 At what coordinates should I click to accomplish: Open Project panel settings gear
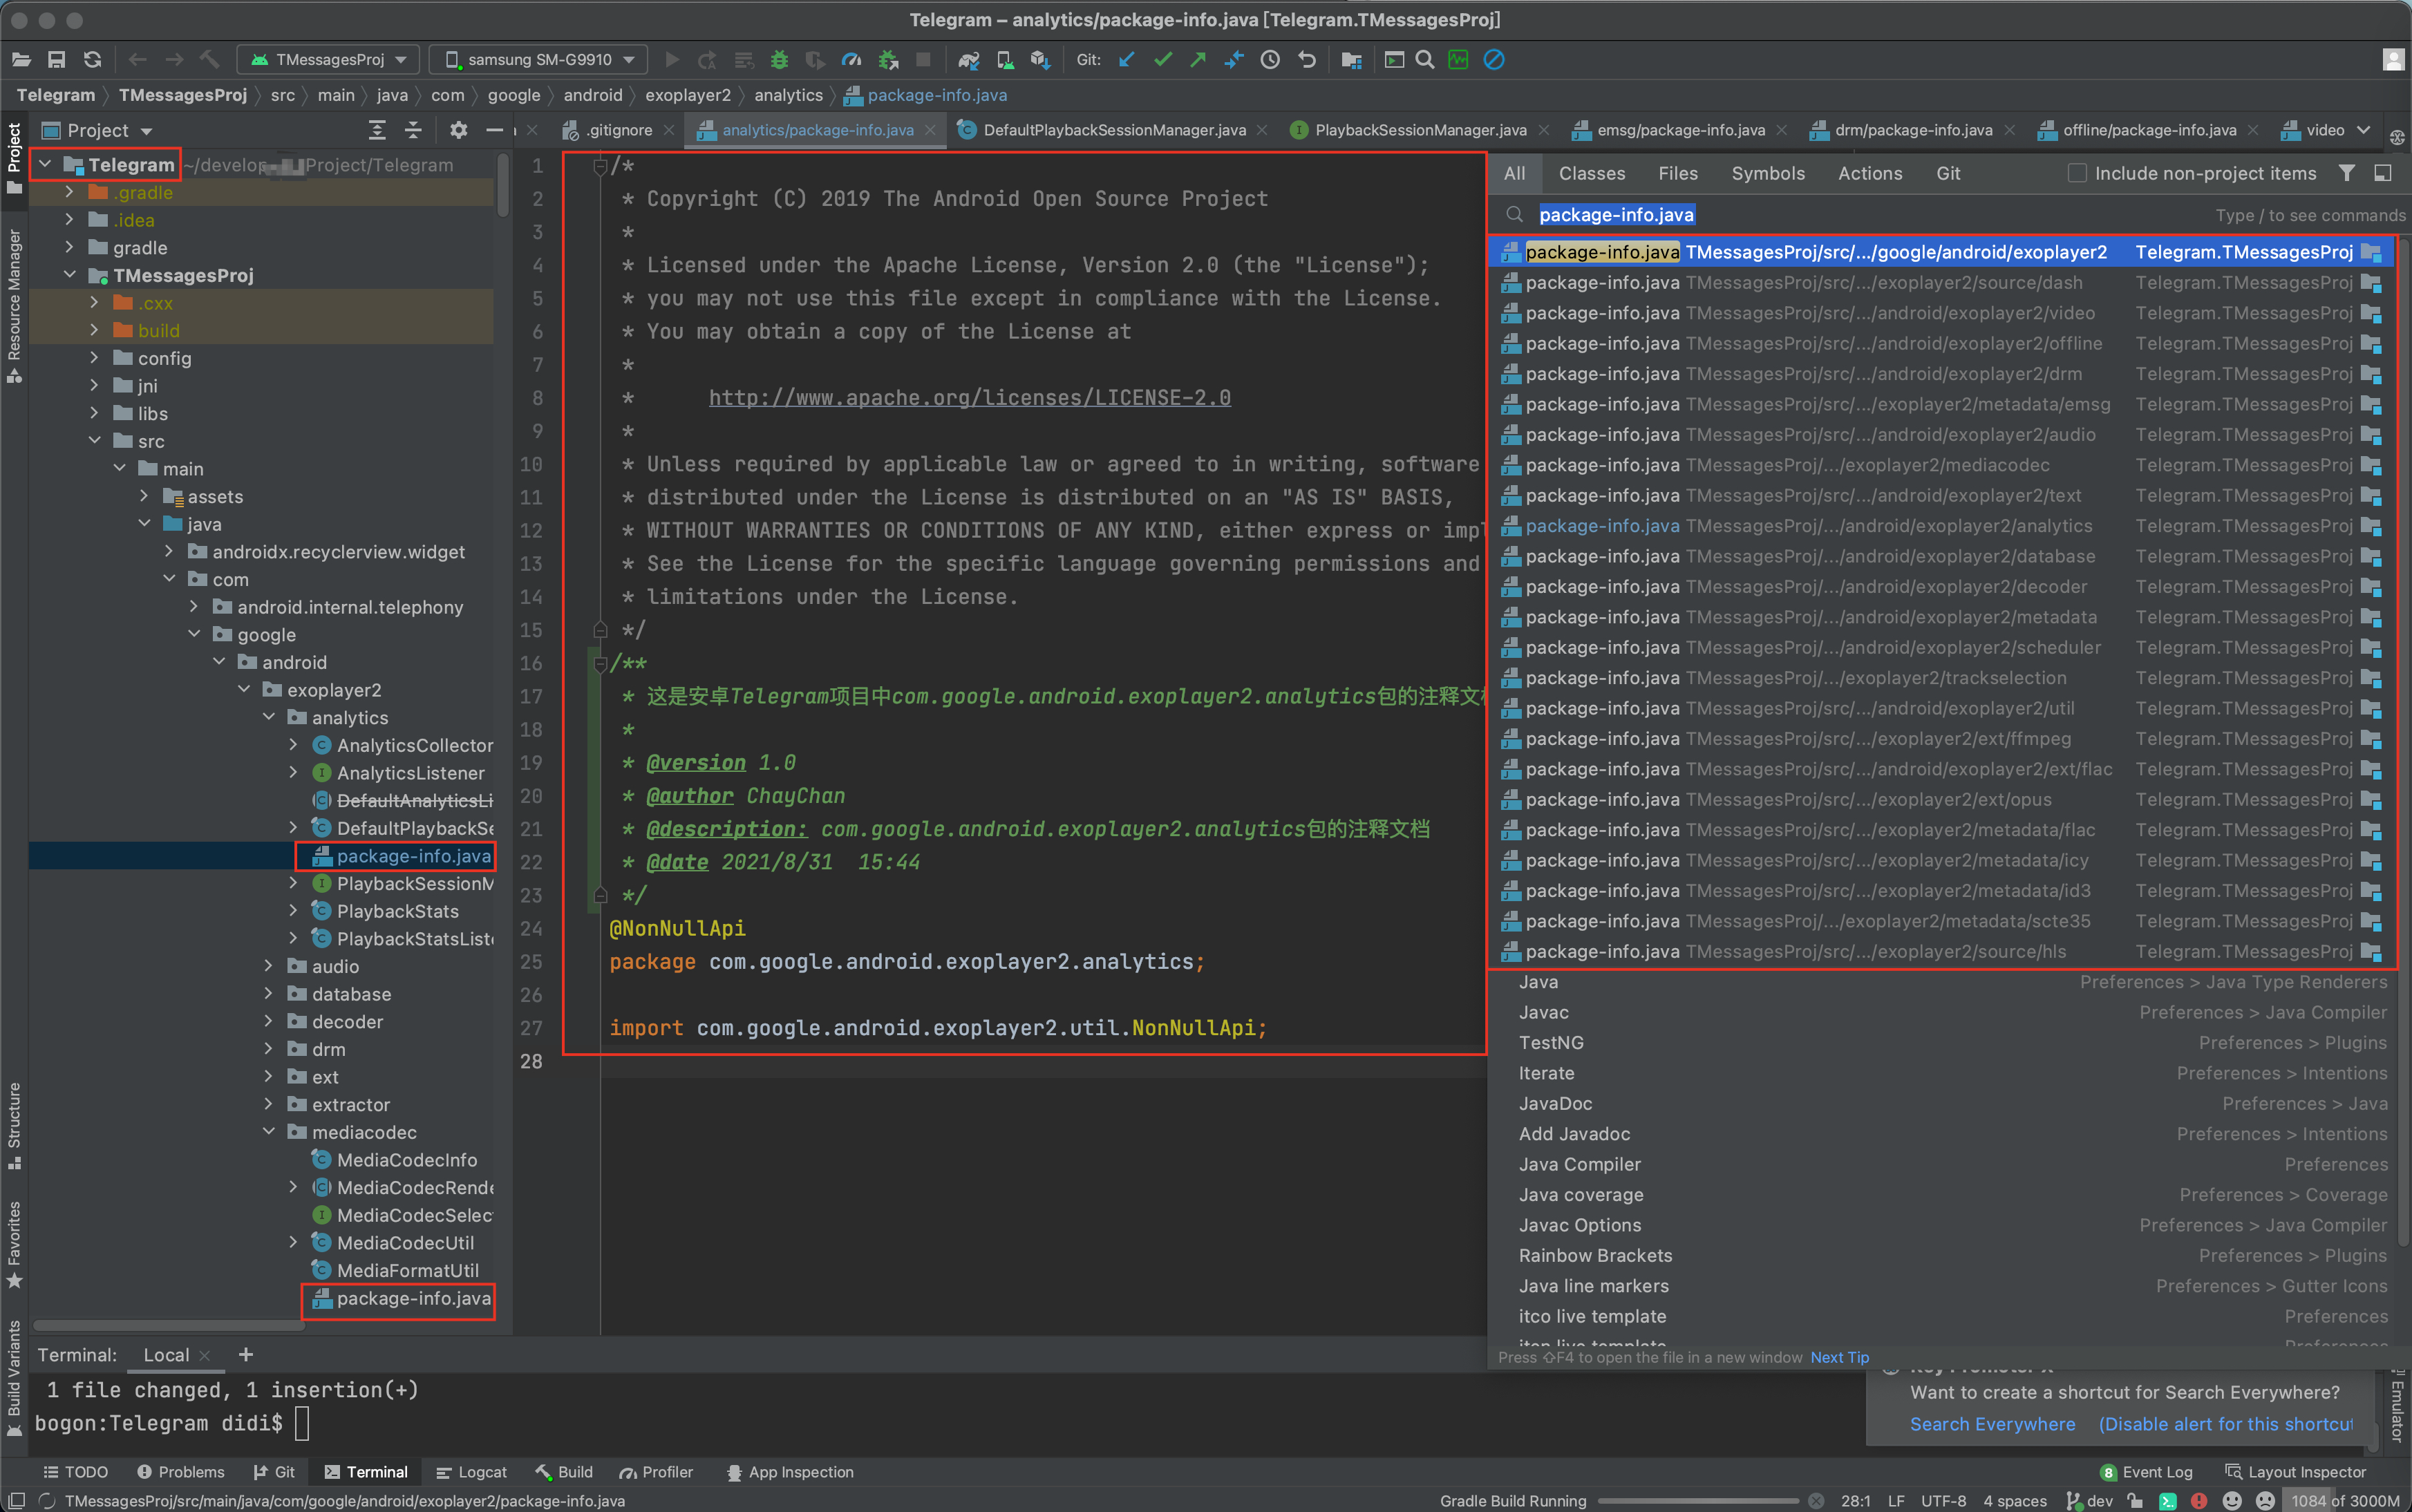[x=458, y=130]
